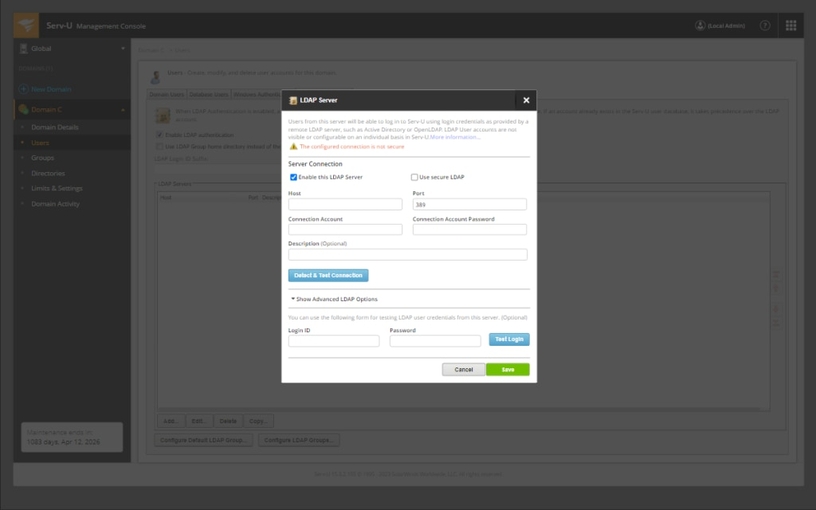The image size is (816, 510).
Task: Expand Show Advanced LDAP Options
Action: pyautogui.click(x=334, y=299)
